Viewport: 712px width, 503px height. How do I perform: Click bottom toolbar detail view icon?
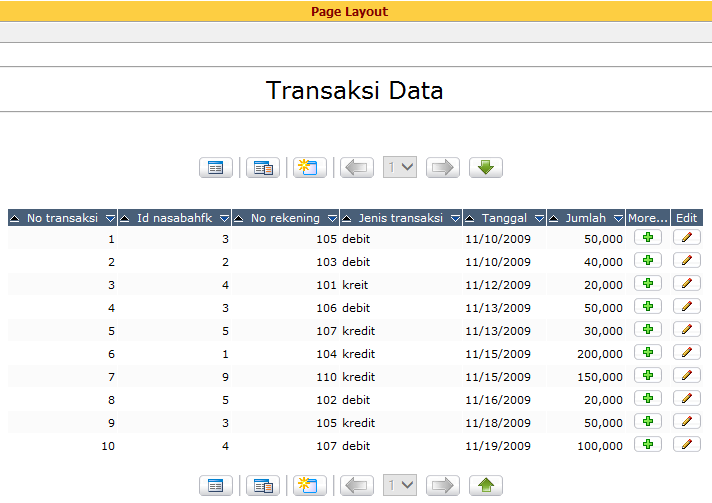263,485
